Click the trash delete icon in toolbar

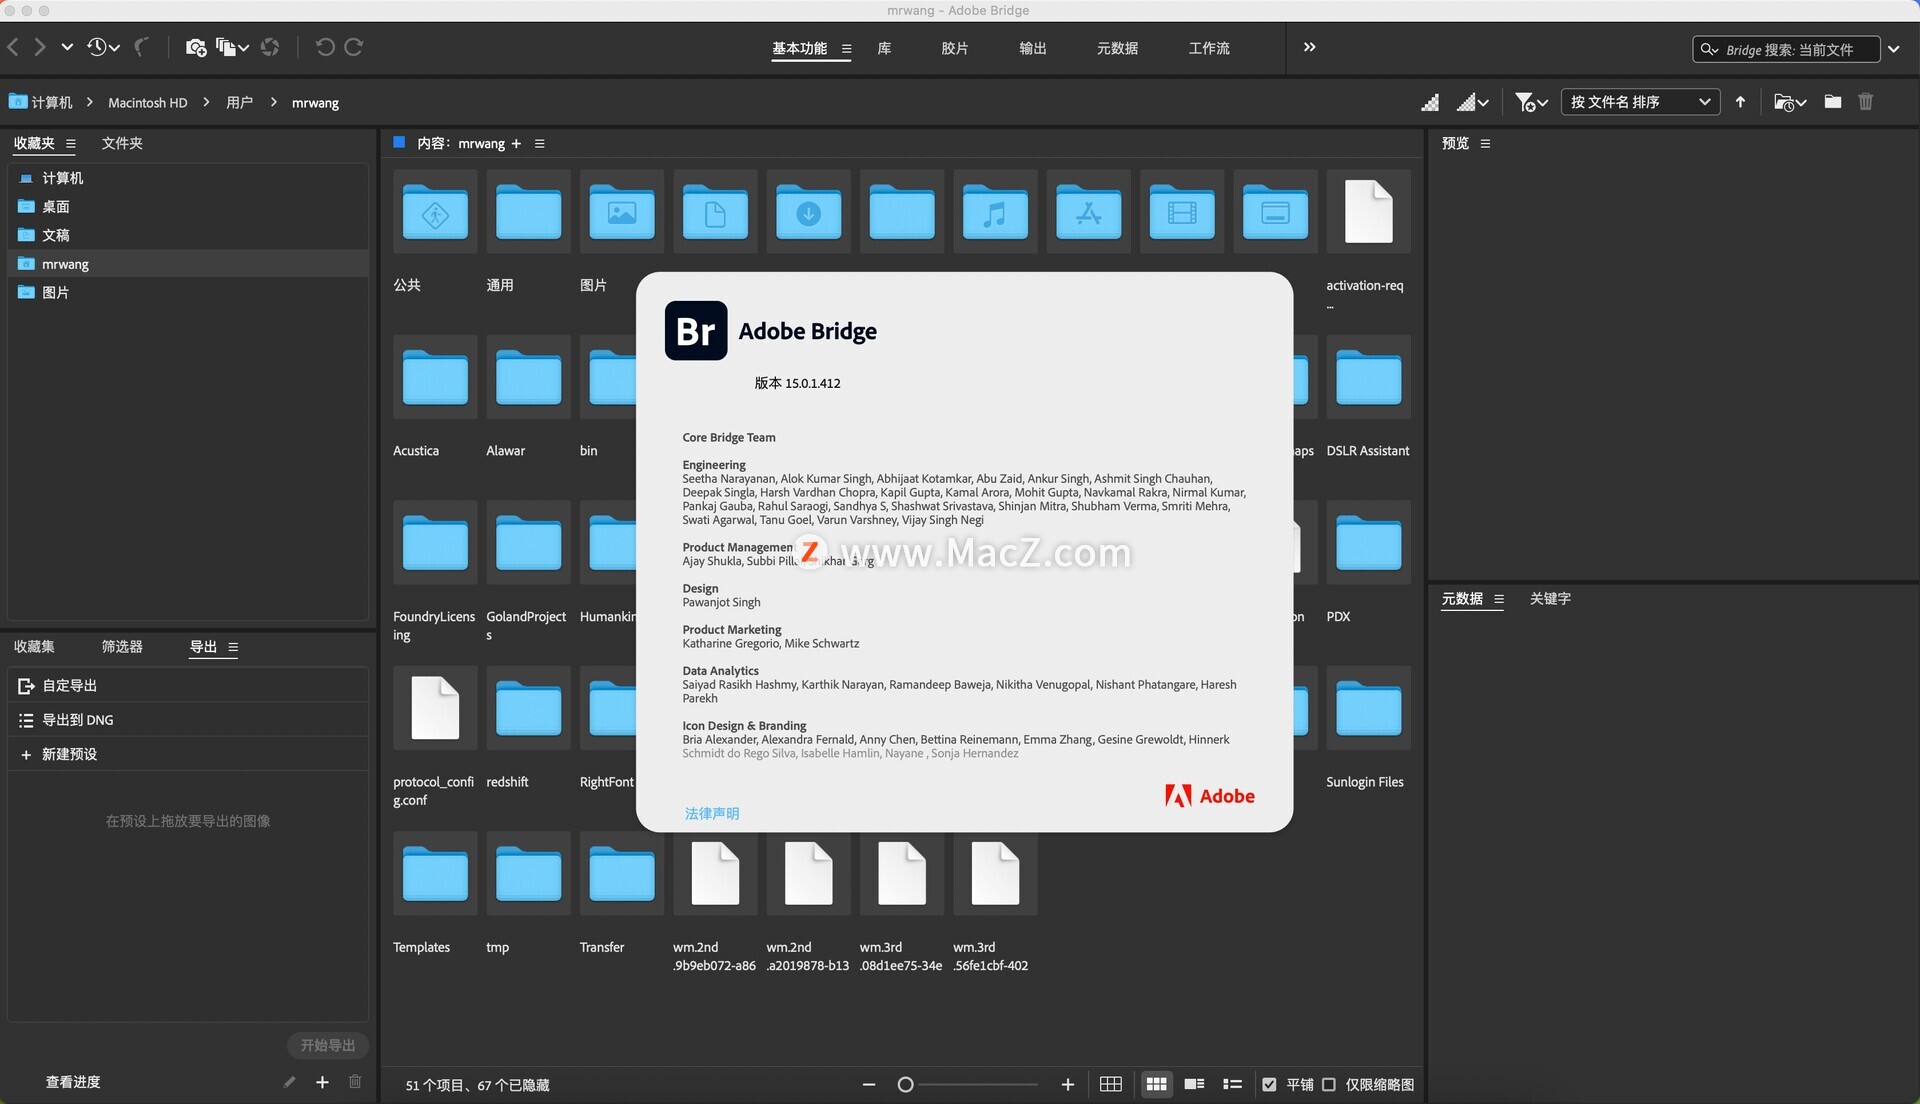(x=1865, y=102)
